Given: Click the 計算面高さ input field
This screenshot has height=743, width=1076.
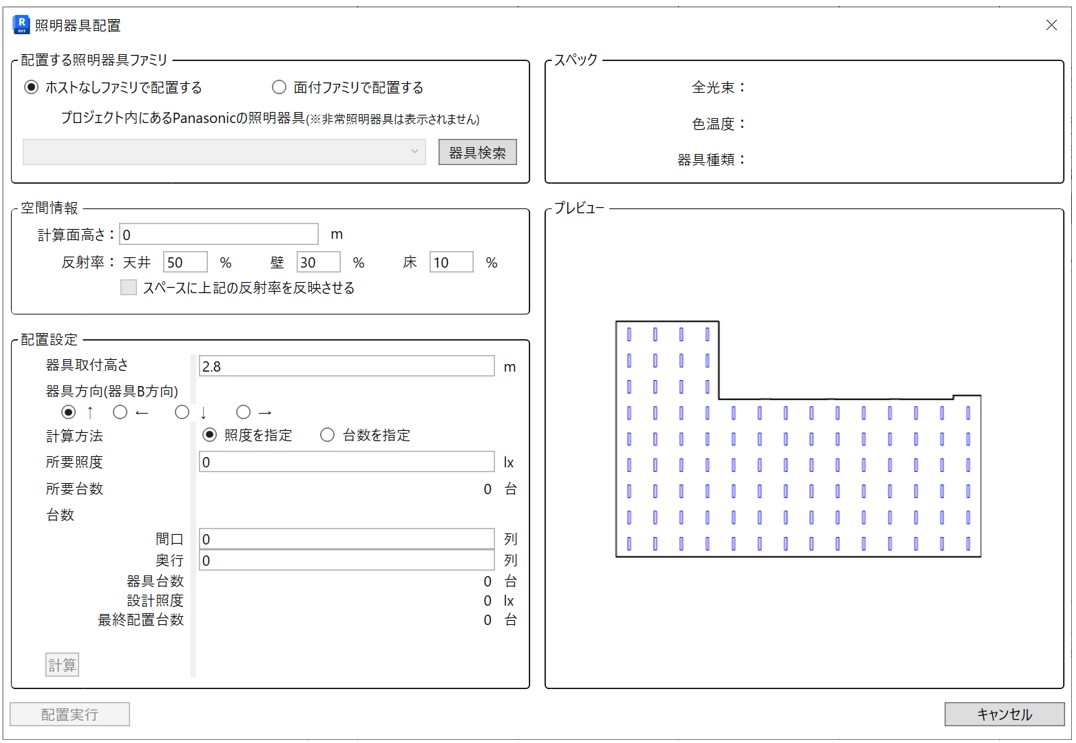Looking at the screenshot, I should pos(218,235).
